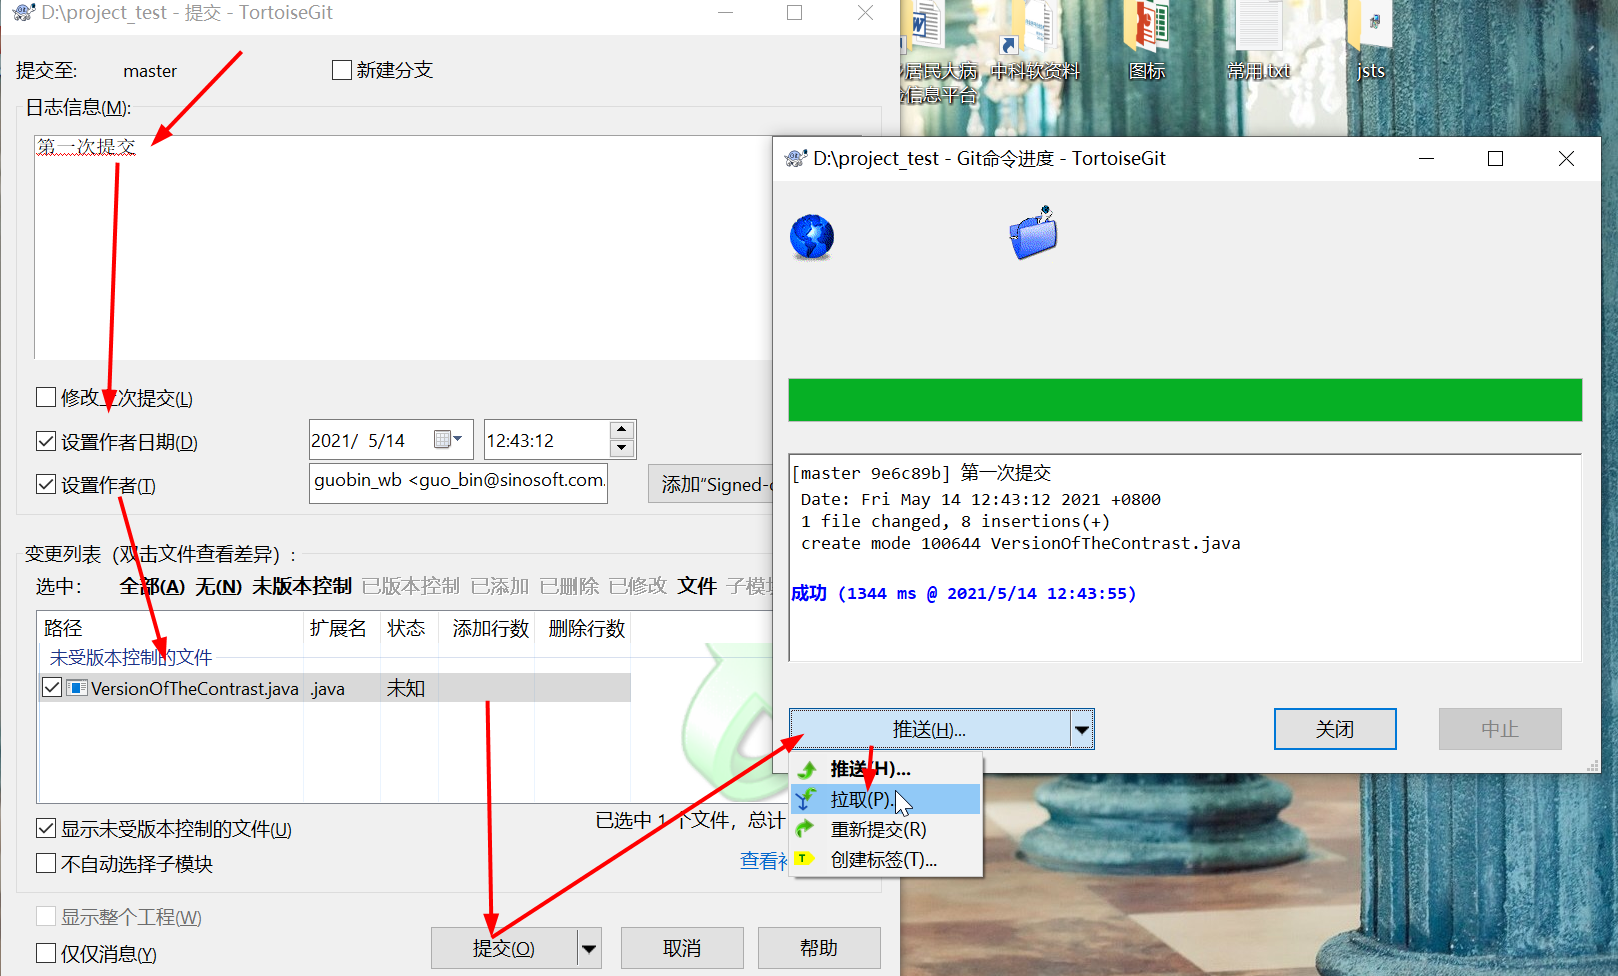Viewport: 1618px width, 976px height.
Task: Click 删除行数 column header
Action: click(583, 628)
